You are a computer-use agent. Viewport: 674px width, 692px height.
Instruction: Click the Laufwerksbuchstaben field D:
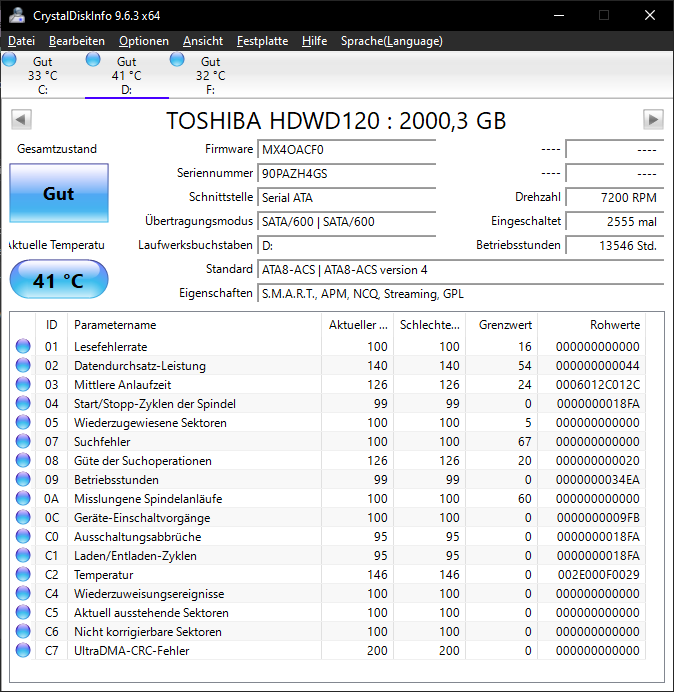pyautogui.click(x=346, y=245)
